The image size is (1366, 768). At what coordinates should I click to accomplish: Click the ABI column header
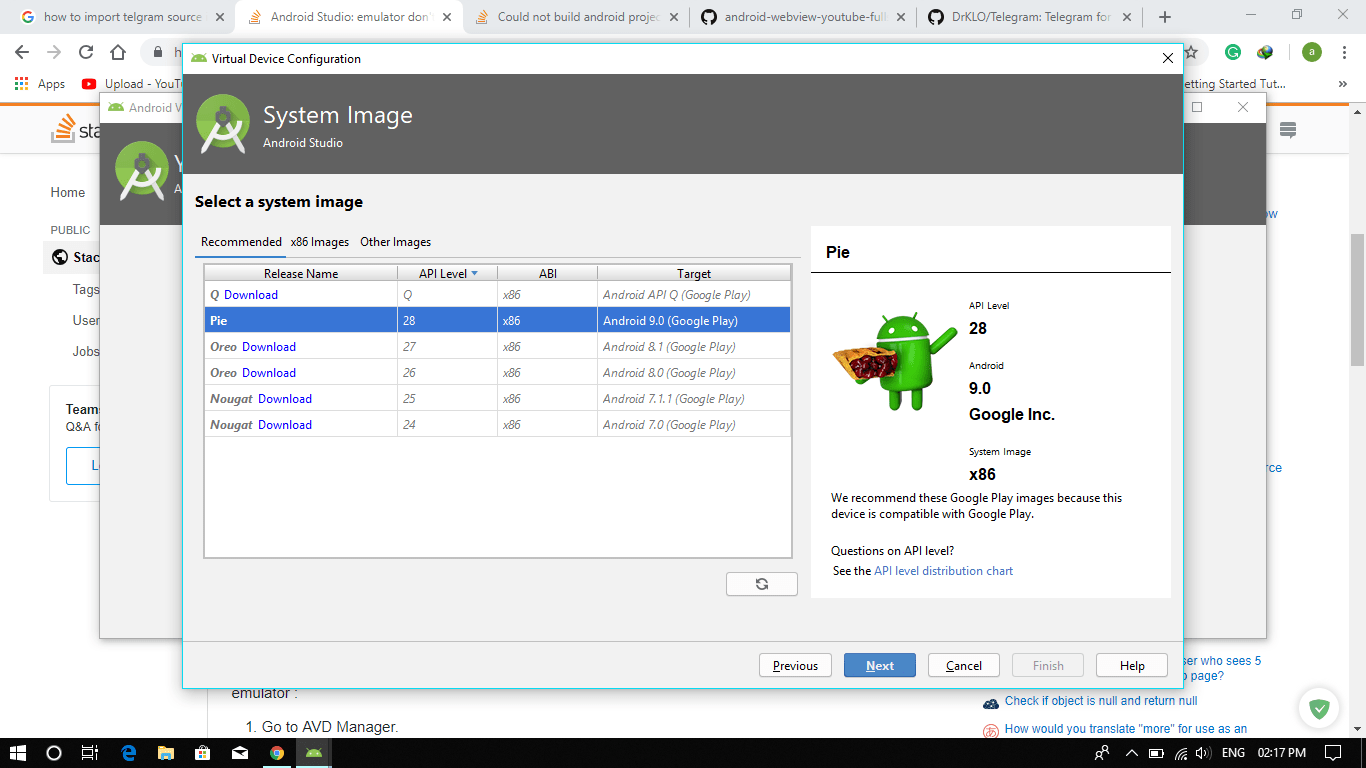click(x=548, y=273)
